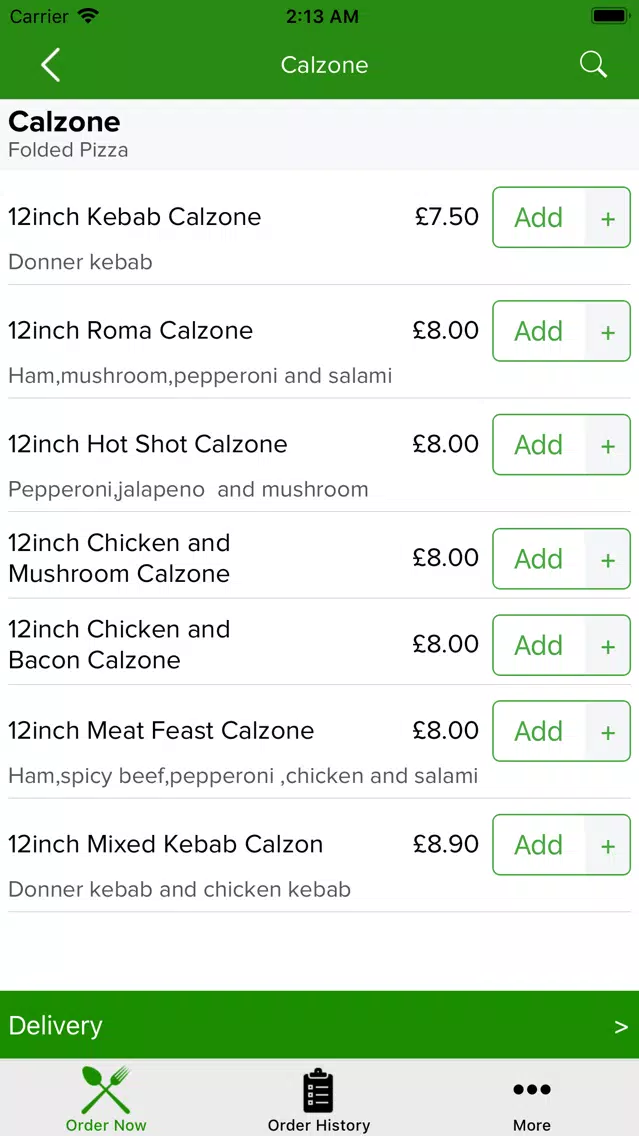The height and width of the screenshot is (1136, 639).
Task: Tap plus icon for Chicken and Bacon Calzone
Action: (608, 646)
